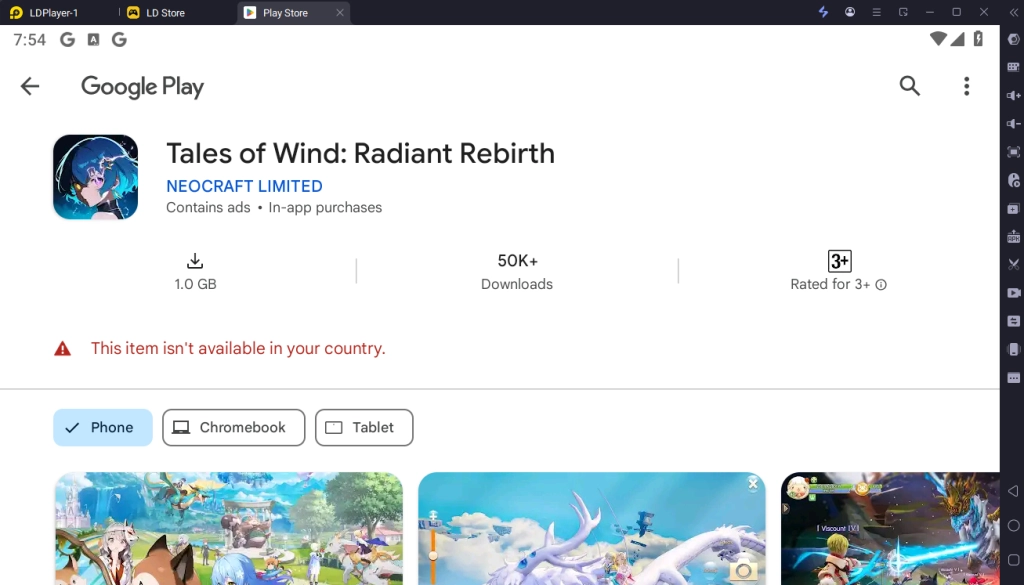1024x585 pixels.
Task: View the first game screenshot
Action: coord(229,528)
